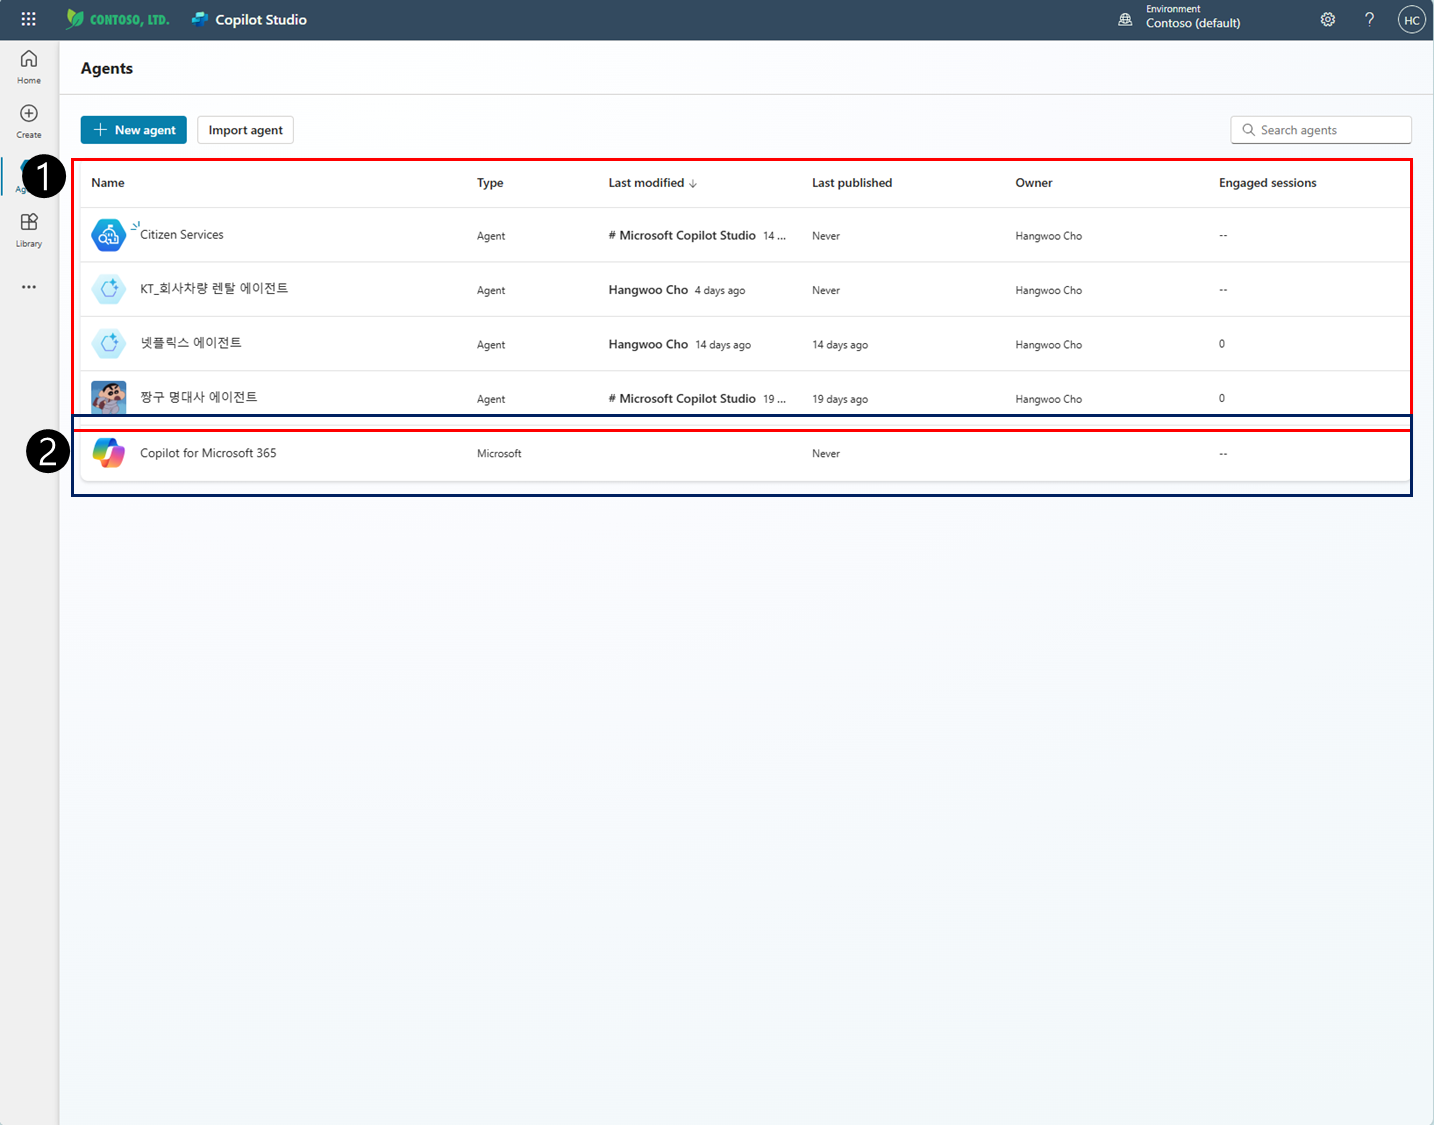
Task: Open the Citizen Services agent
Action: [182, 235]
